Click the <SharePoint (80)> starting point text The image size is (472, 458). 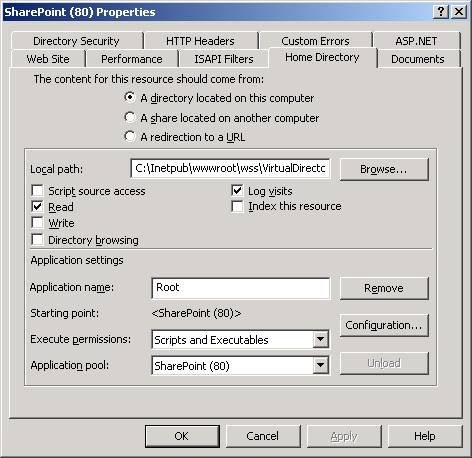pyautogui.click(x=196, y=313)
